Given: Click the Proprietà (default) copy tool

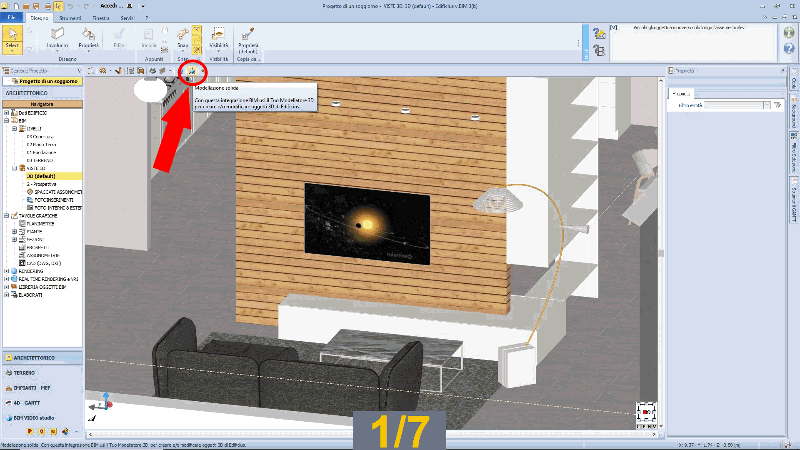Looking at the screenshot, I should click(x=248, y=40).
